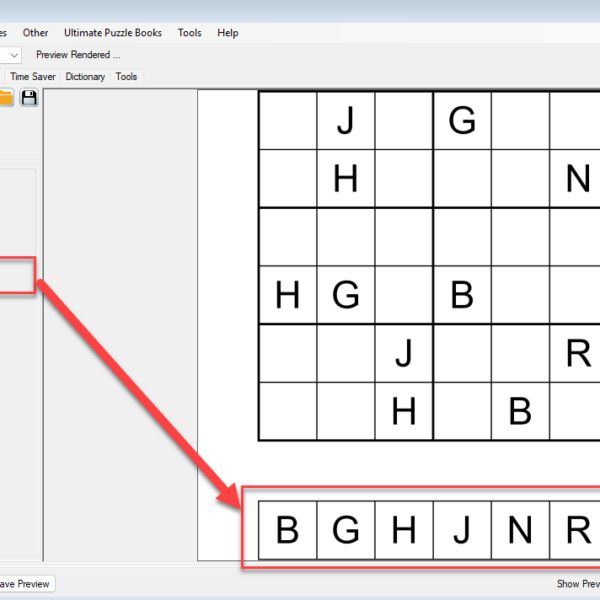Select the Tools tab beside Dictionary

click(x=126, y=76)
